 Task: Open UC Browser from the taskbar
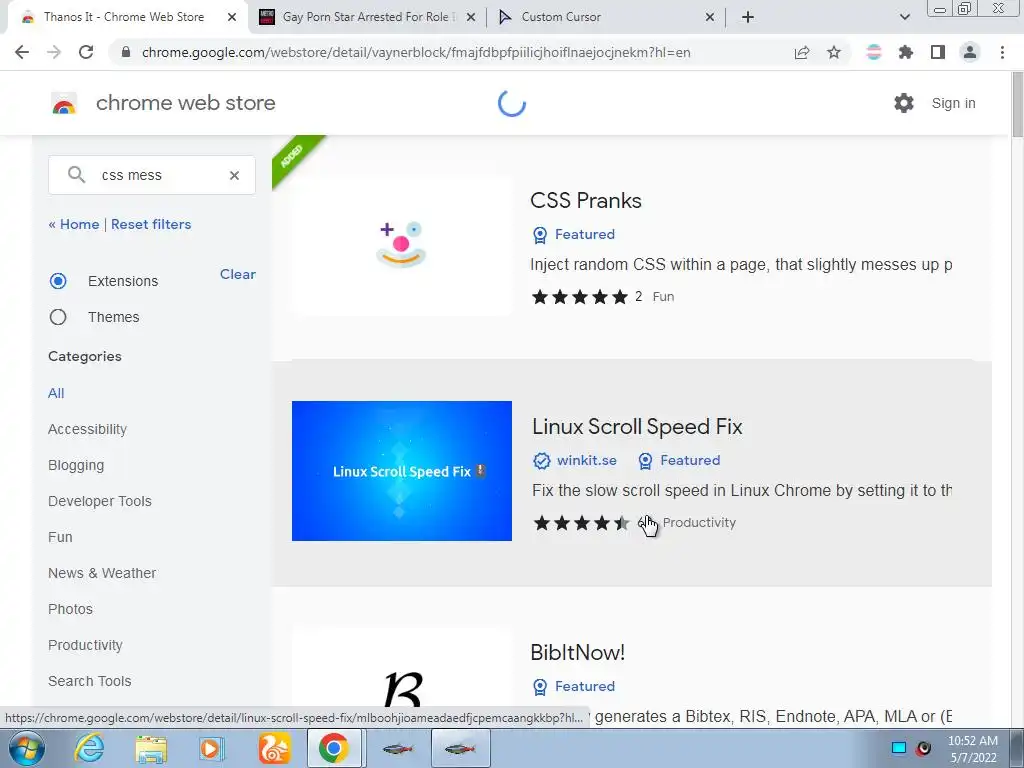coord(274,748)
